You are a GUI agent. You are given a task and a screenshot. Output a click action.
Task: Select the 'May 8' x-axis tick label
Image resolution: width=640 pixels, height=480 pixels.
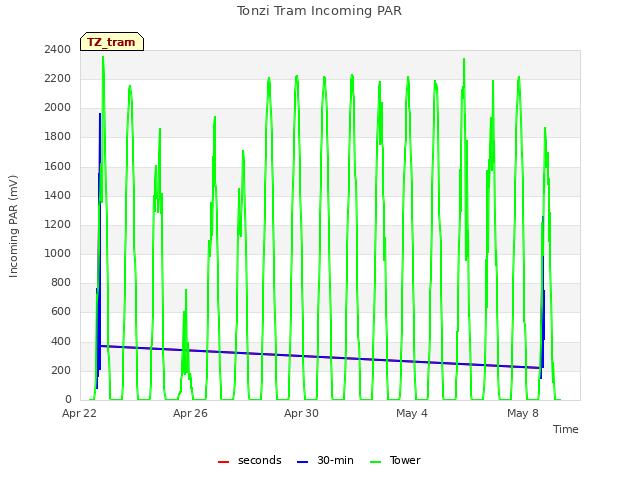coord(523,413)
